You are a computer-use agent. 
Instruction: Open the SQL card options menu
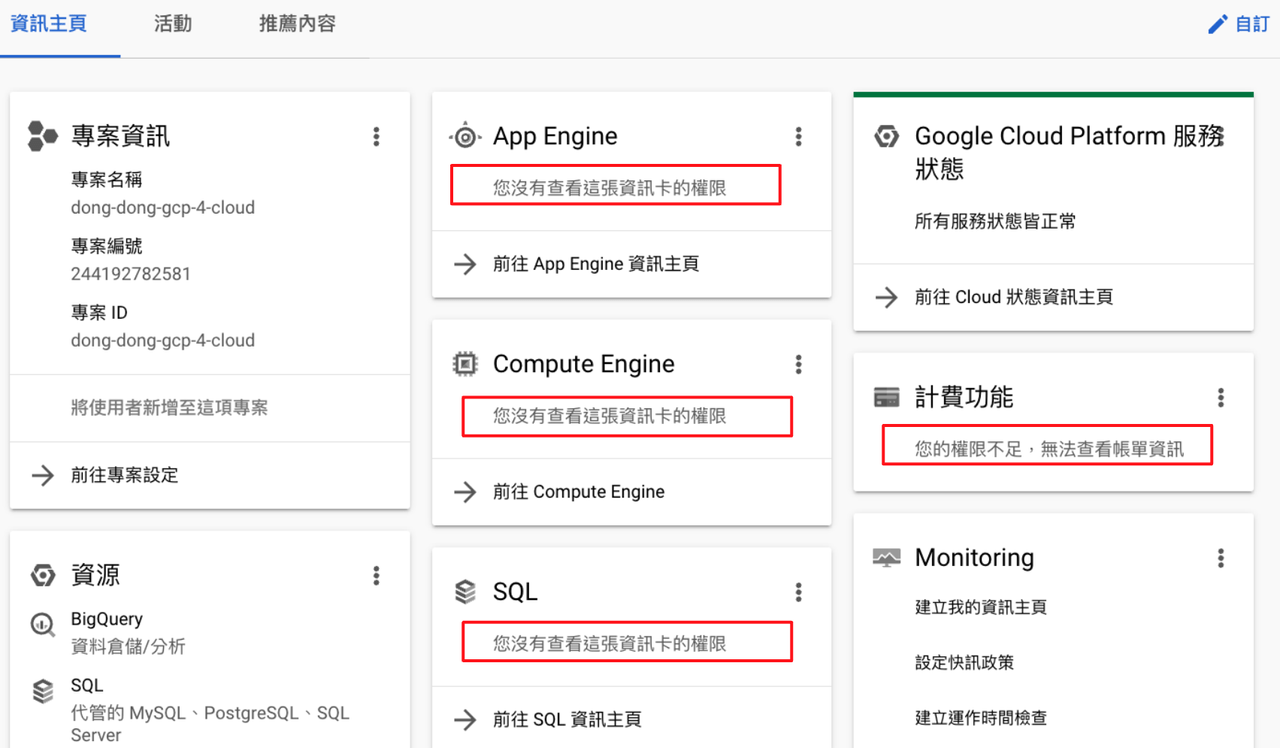pos(798,592)
